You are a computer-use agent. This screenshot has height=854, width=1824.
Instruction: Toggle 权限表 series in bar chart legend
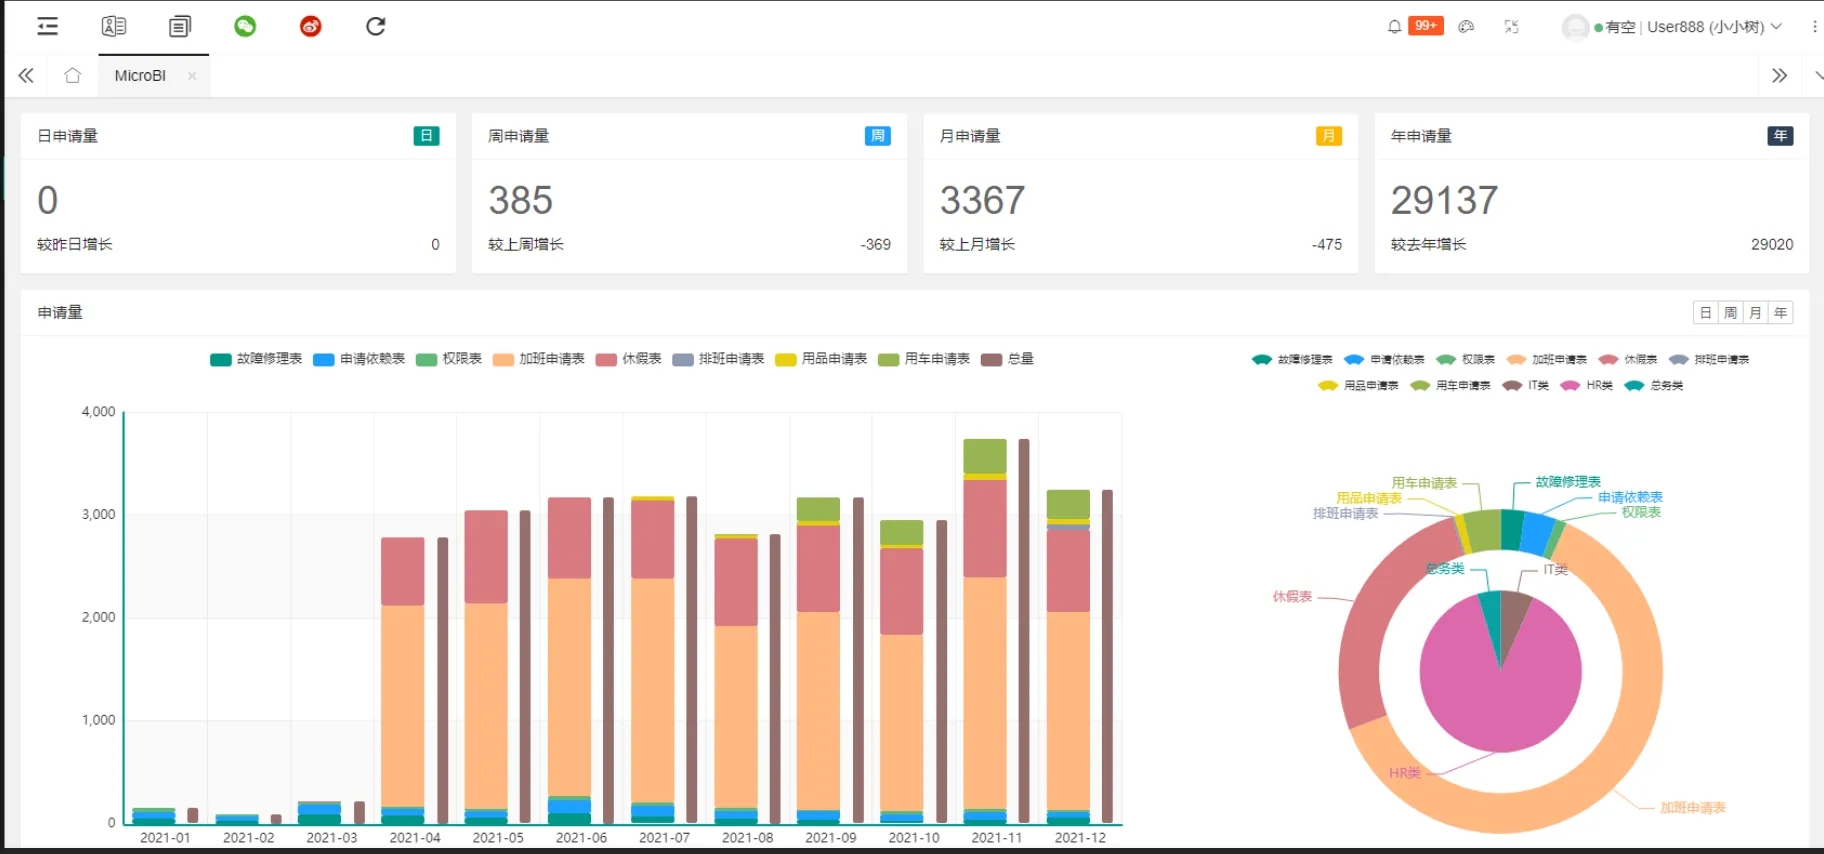pyautogui.click(x=449, y=359)
